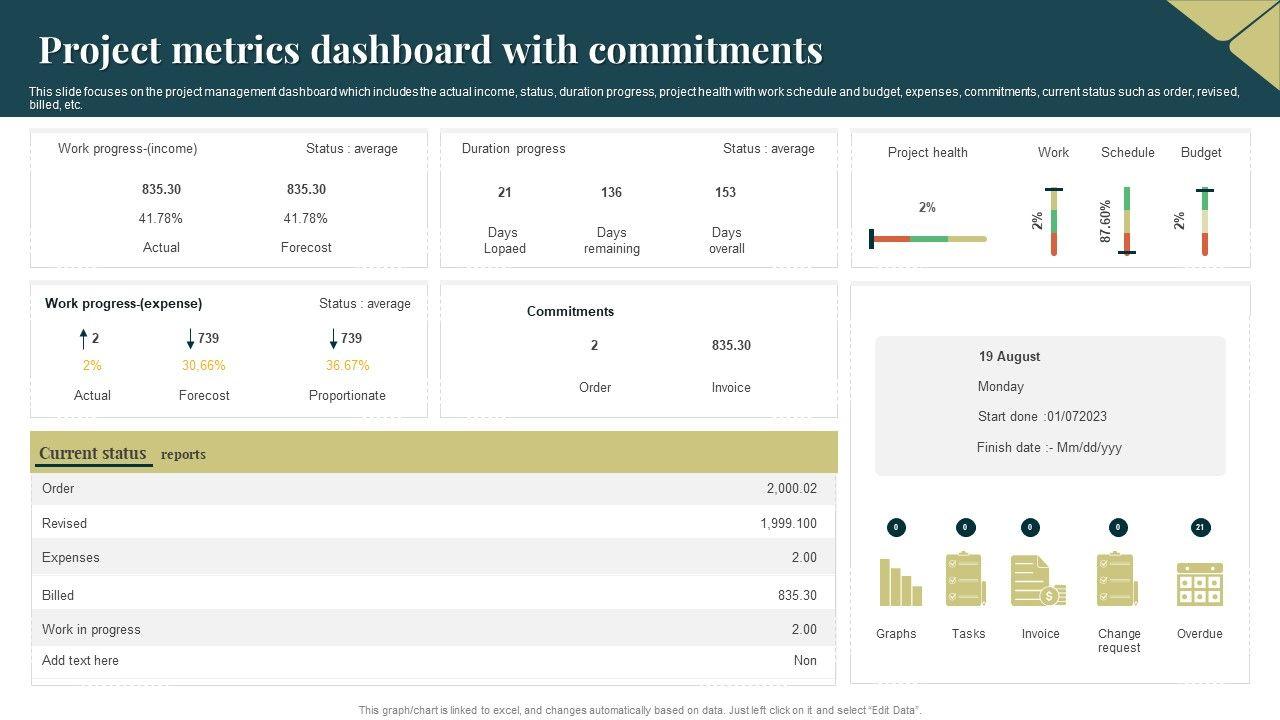Click the up arrow beside Actual expense
1280x720 pixels.
[x=84, y=339]
